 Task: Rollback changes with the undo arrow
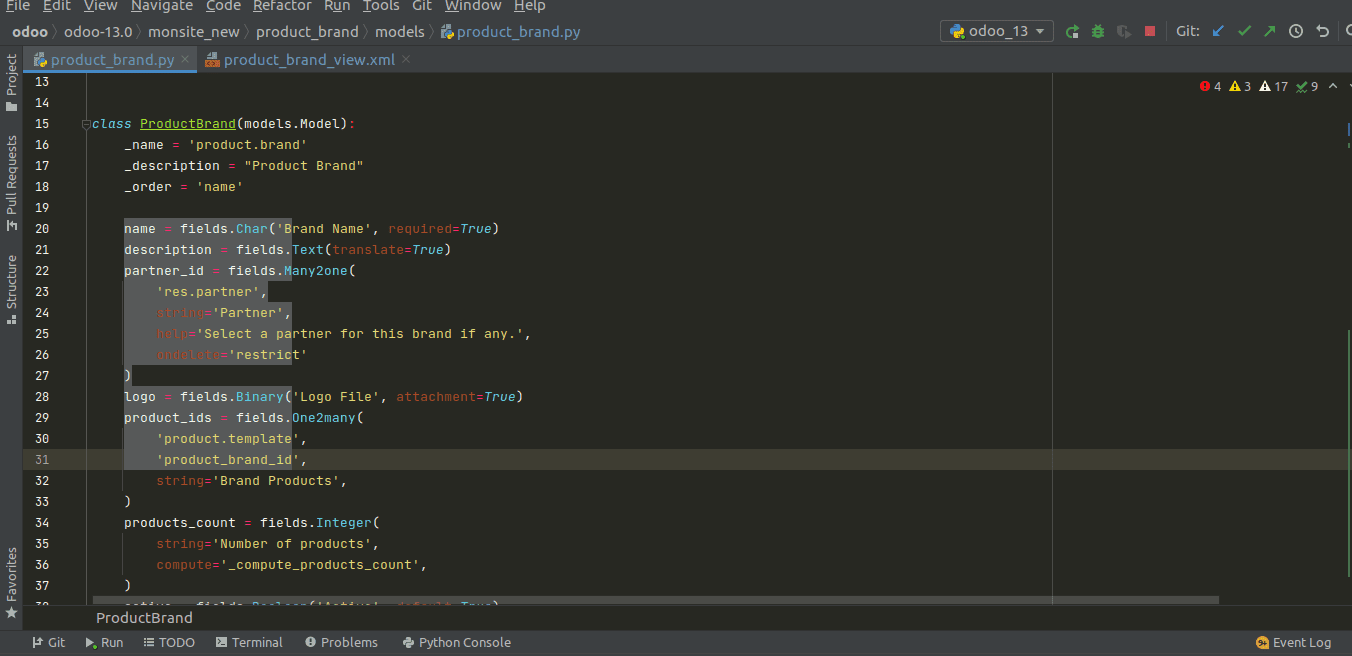(1322, 31)
